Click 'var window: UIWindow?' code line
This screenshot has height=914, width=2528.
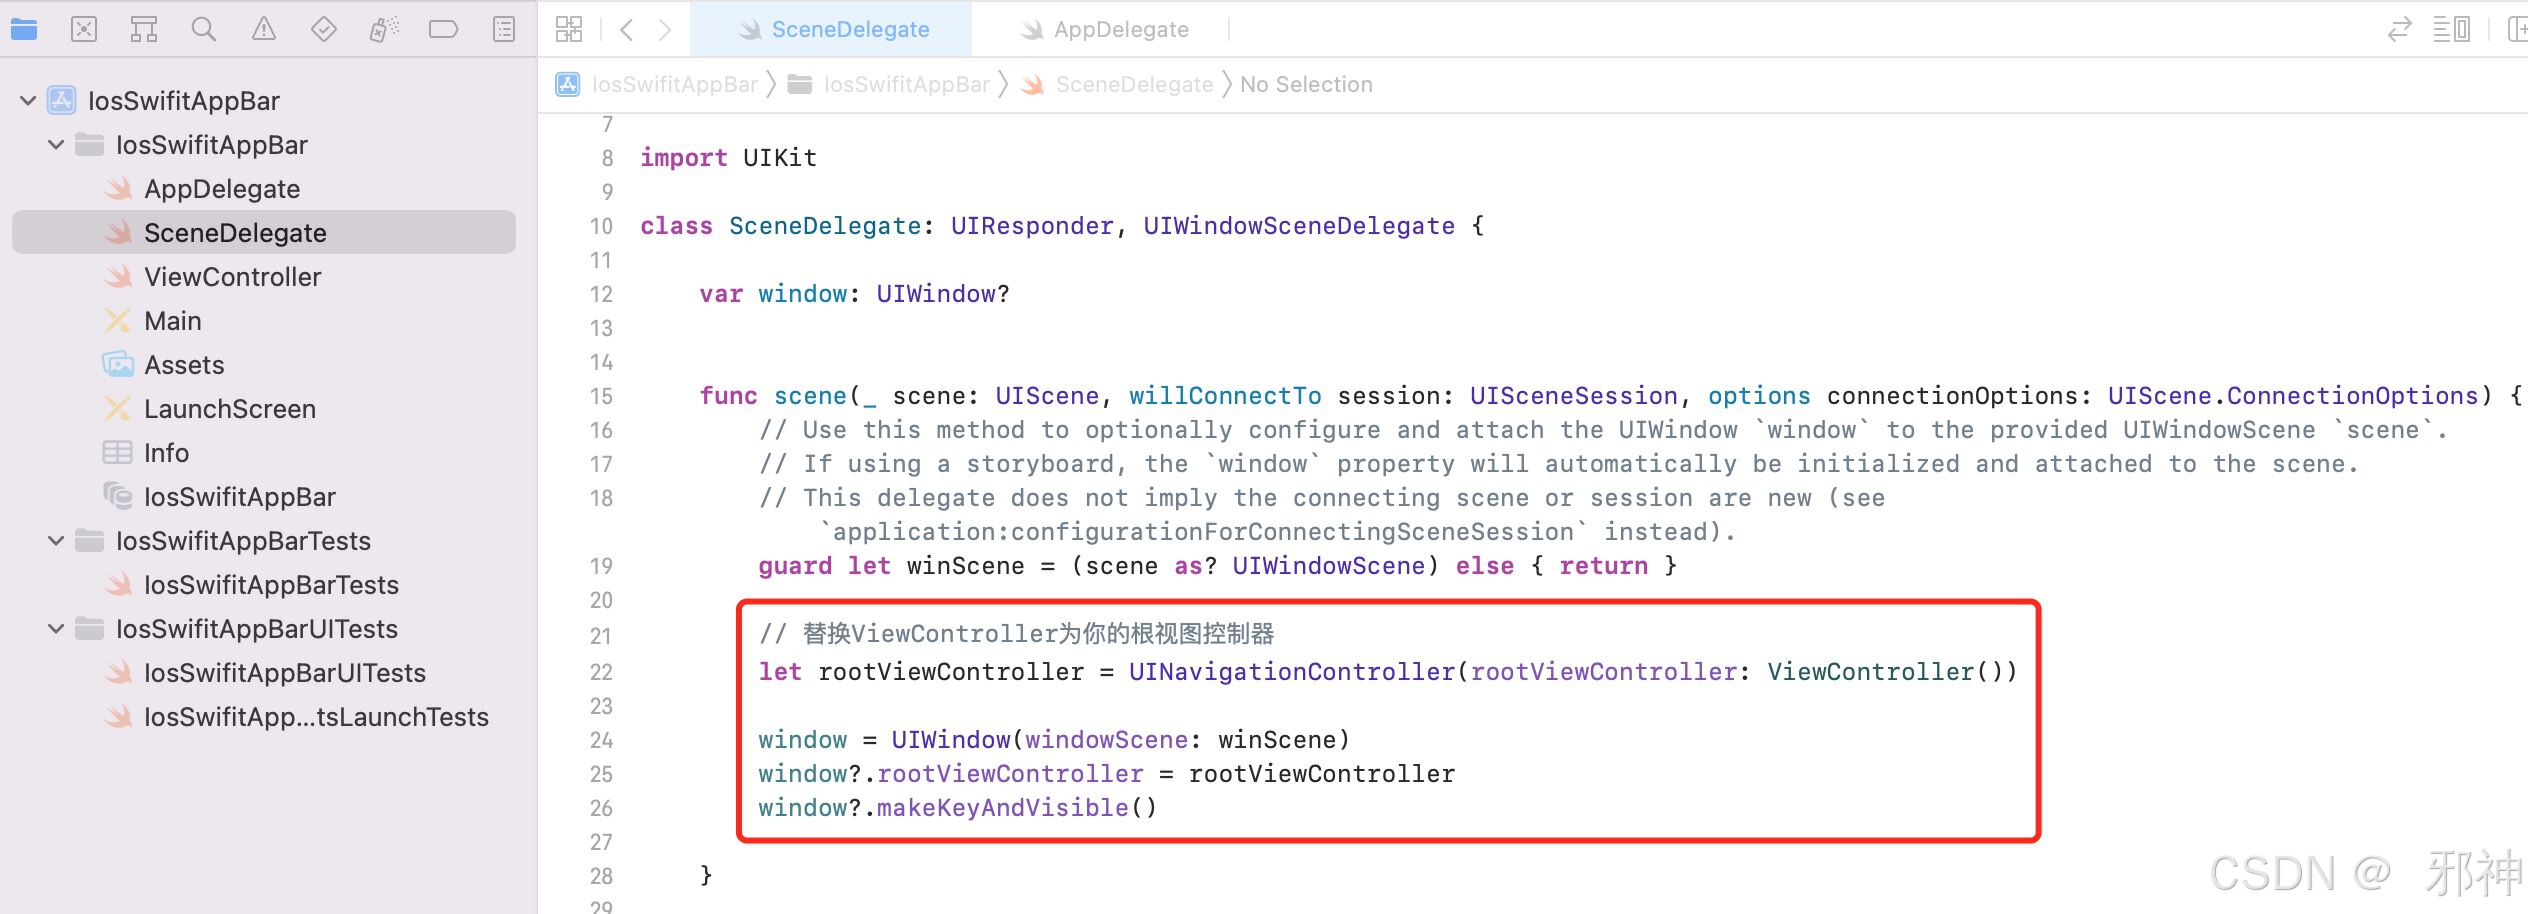(854, 294)
